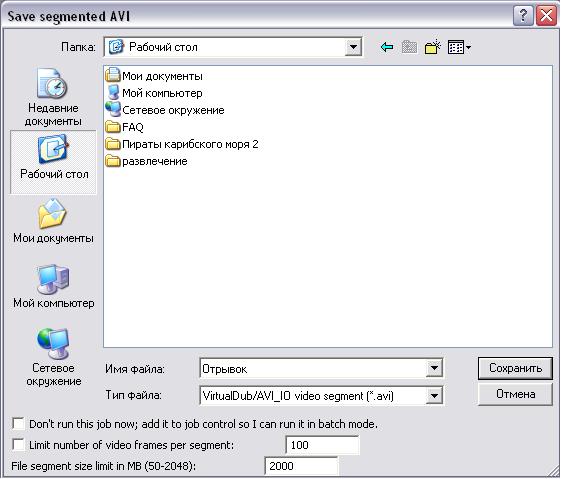
Task: Open Мой компьютер in places sidebar
Action: coord(53,287)
